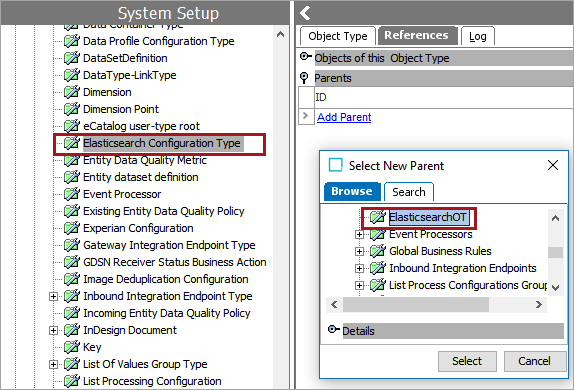574x390 pixels.
Task: Click the Global Business Rules icon in the dialog
Action: (377, 251)
